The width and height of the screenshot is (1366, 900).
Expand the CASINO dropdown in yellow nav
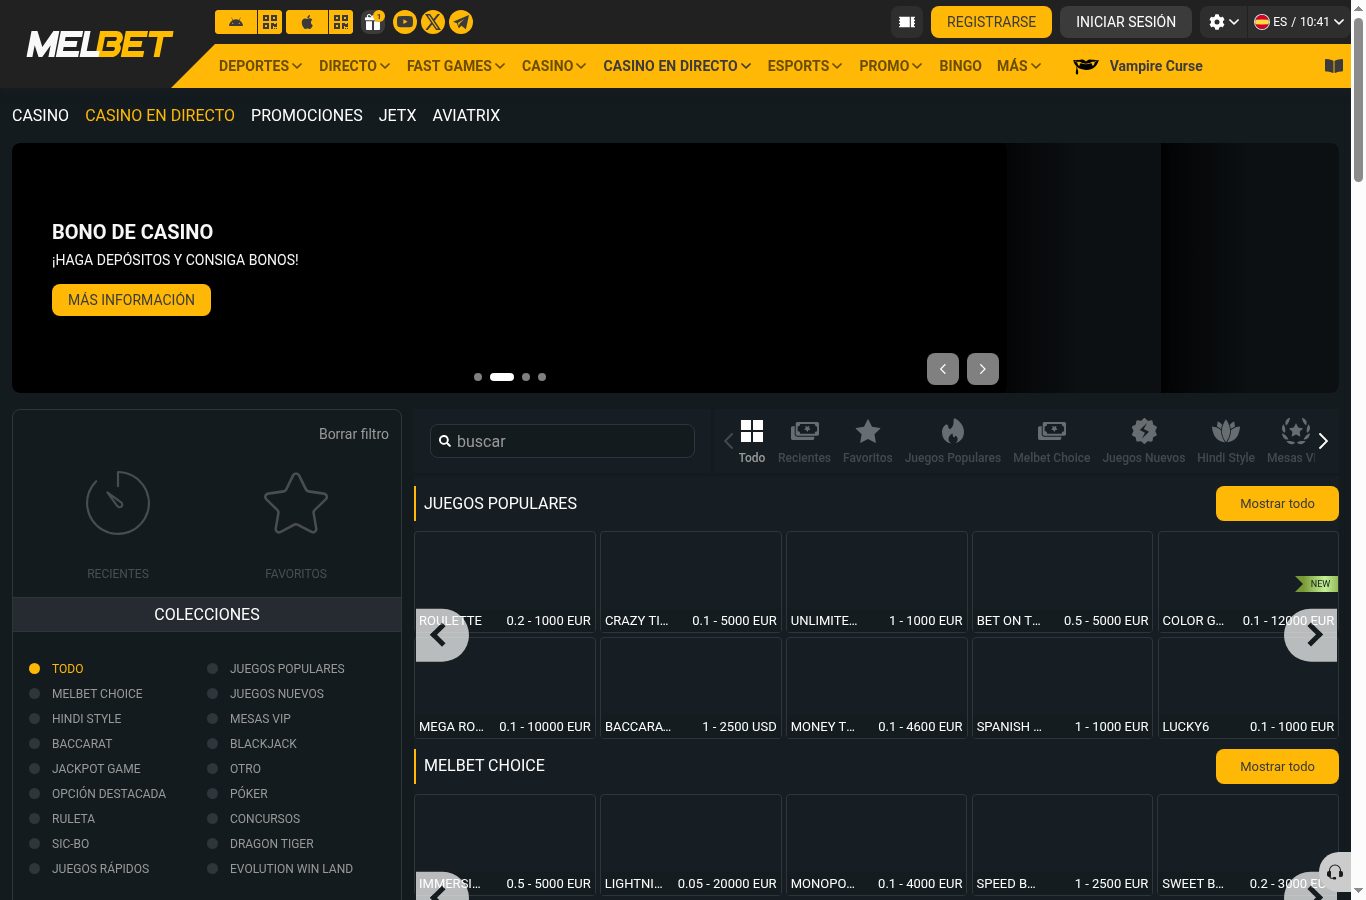[554, 66]
